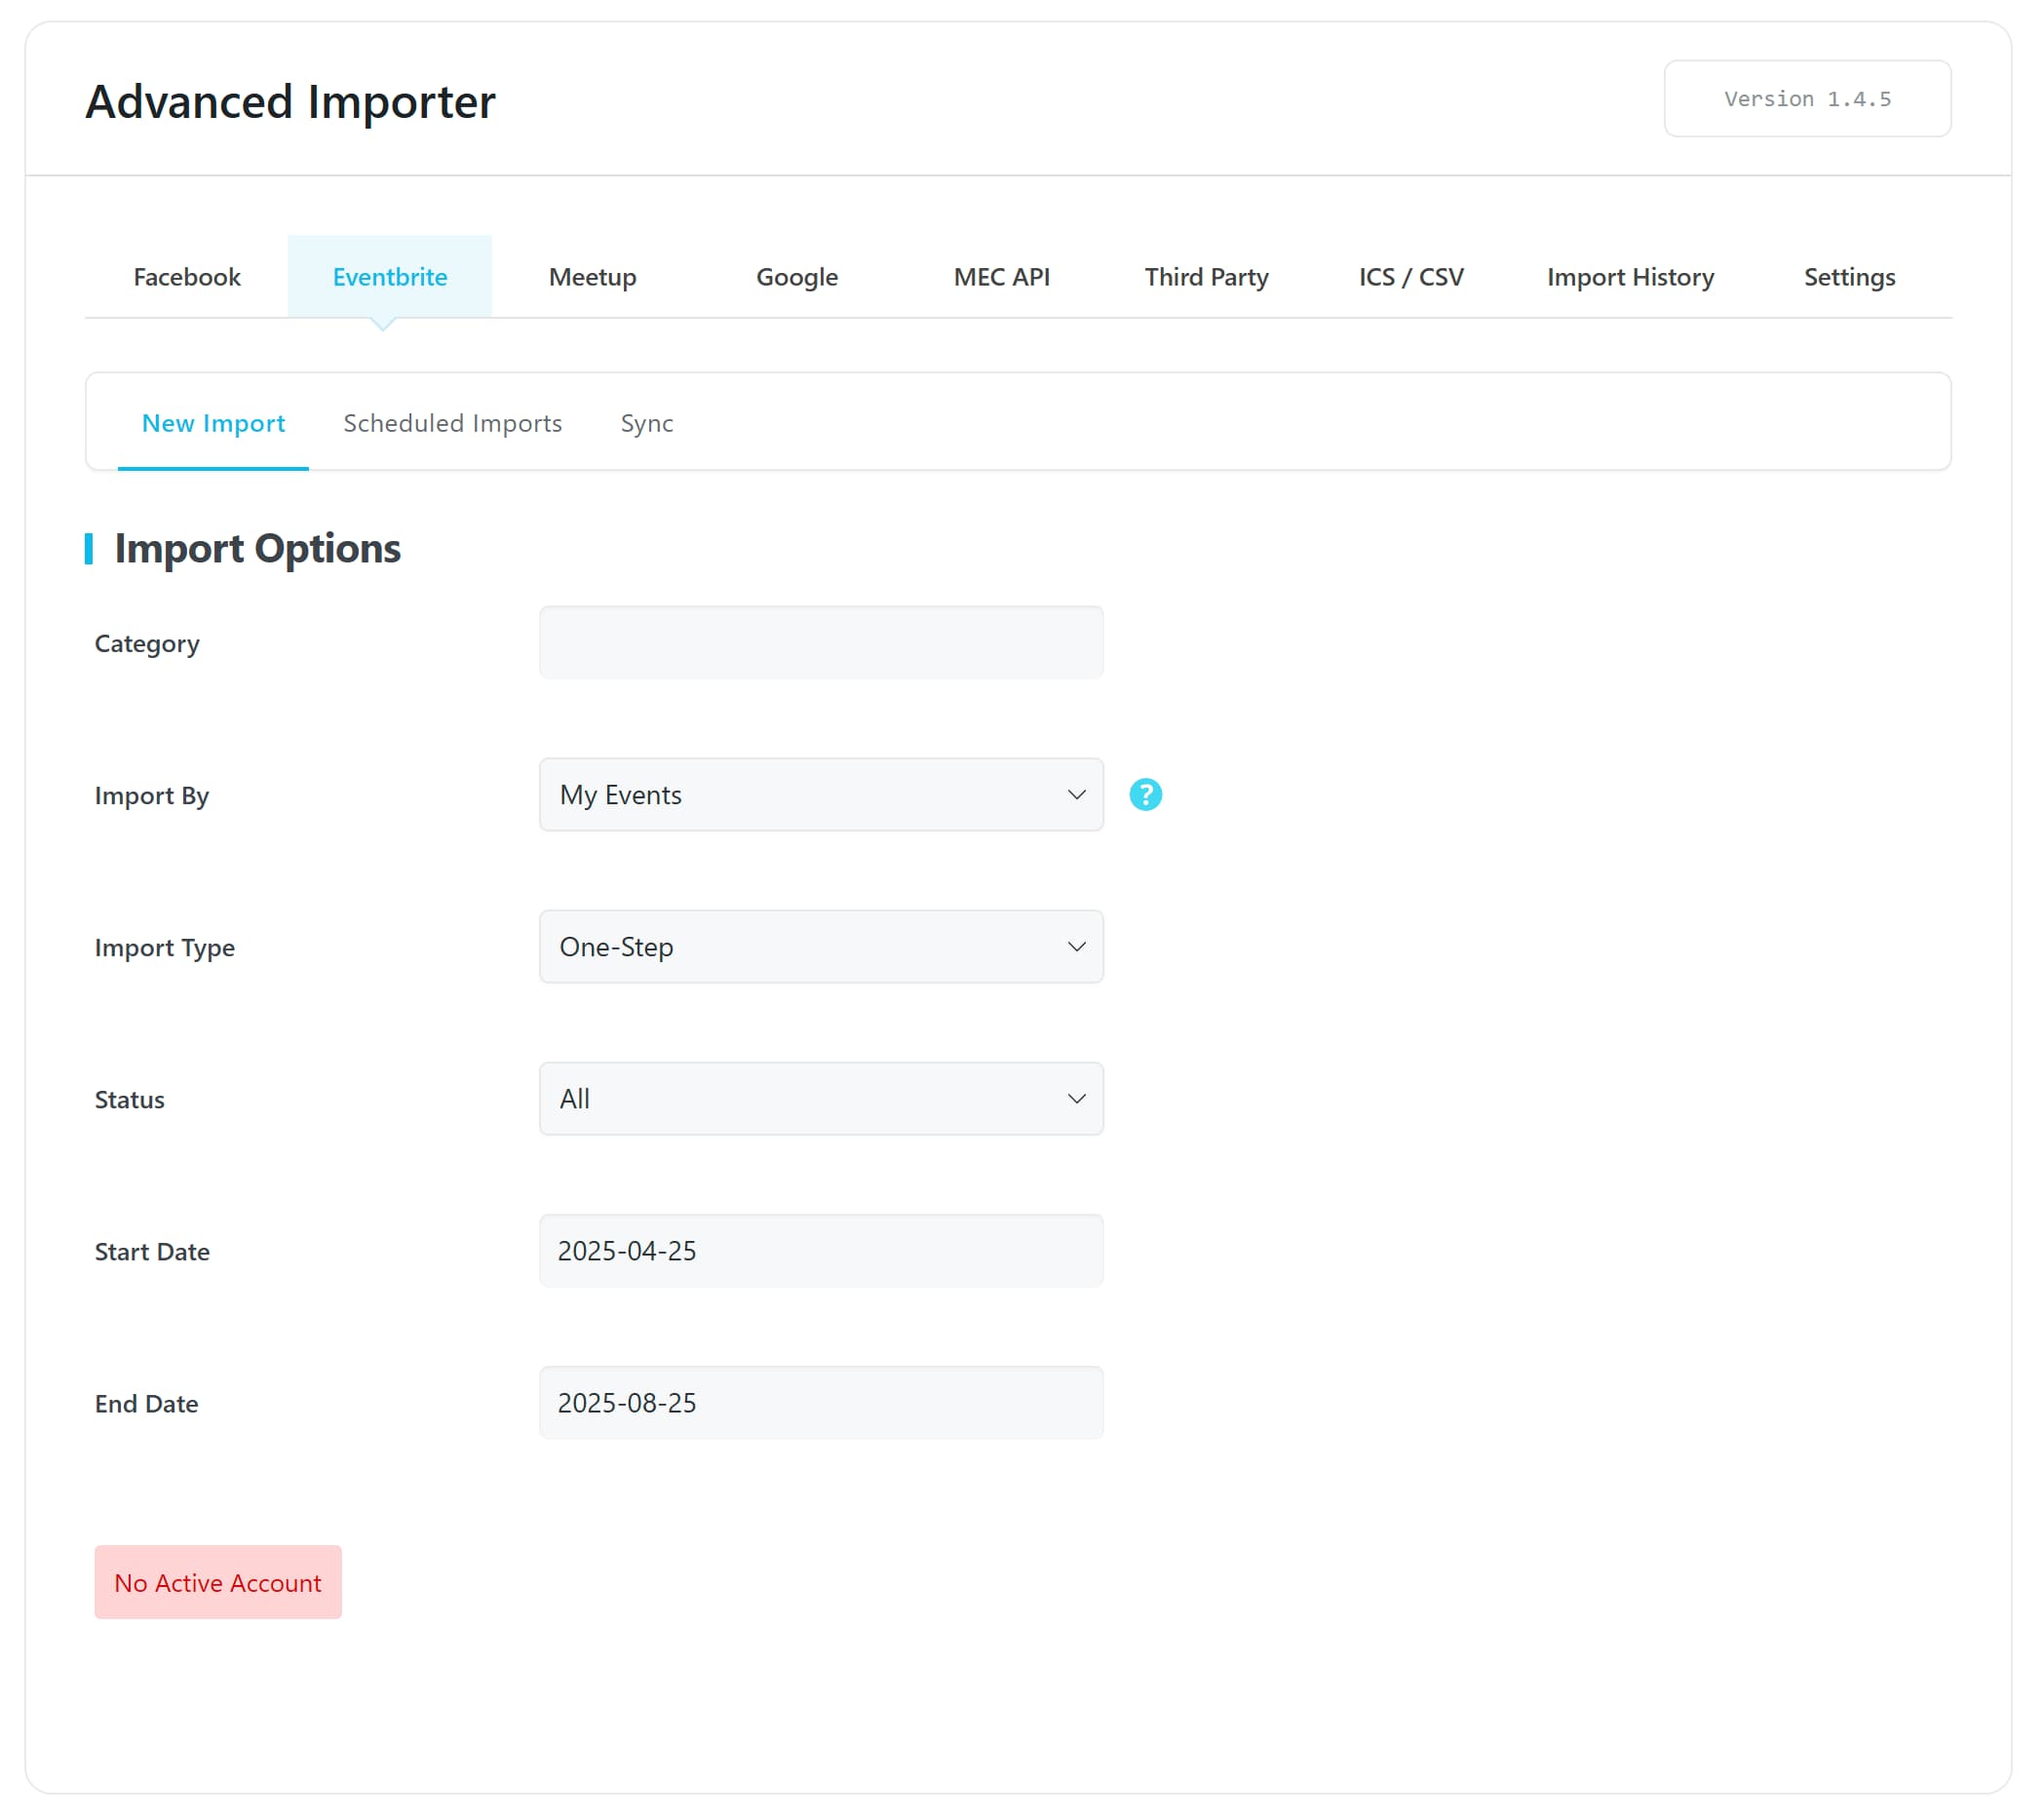Switch to the MEC API tab
This screenshot has height=1819, width=2044.
pos(1001,277)
